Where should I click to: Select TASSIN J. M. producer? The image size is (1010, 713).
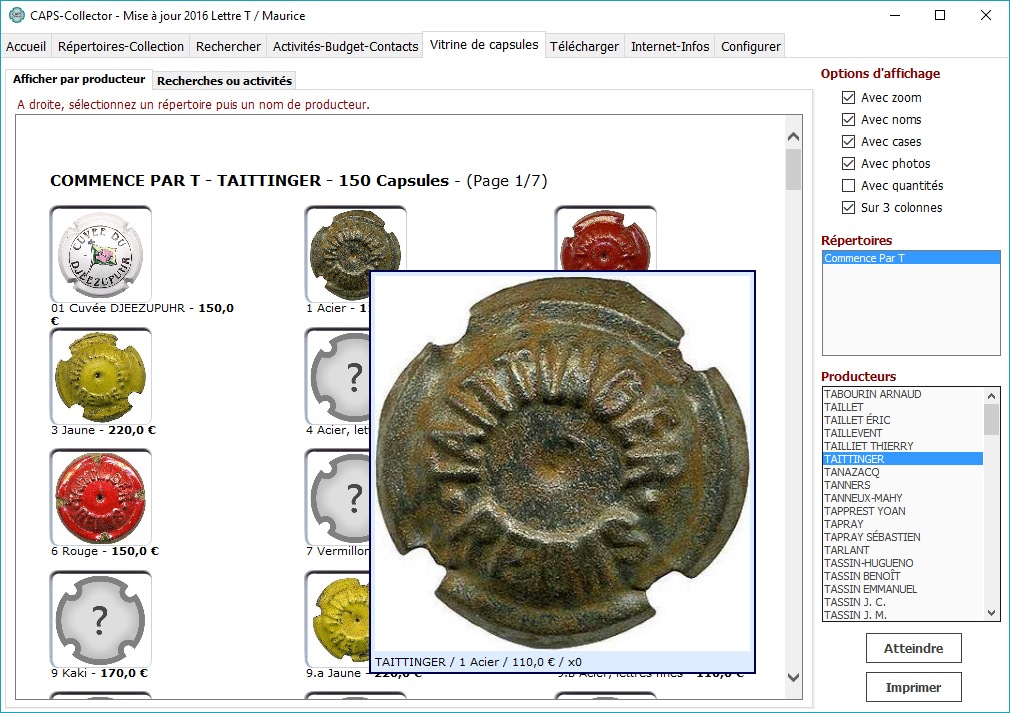[x=903, y=614]
